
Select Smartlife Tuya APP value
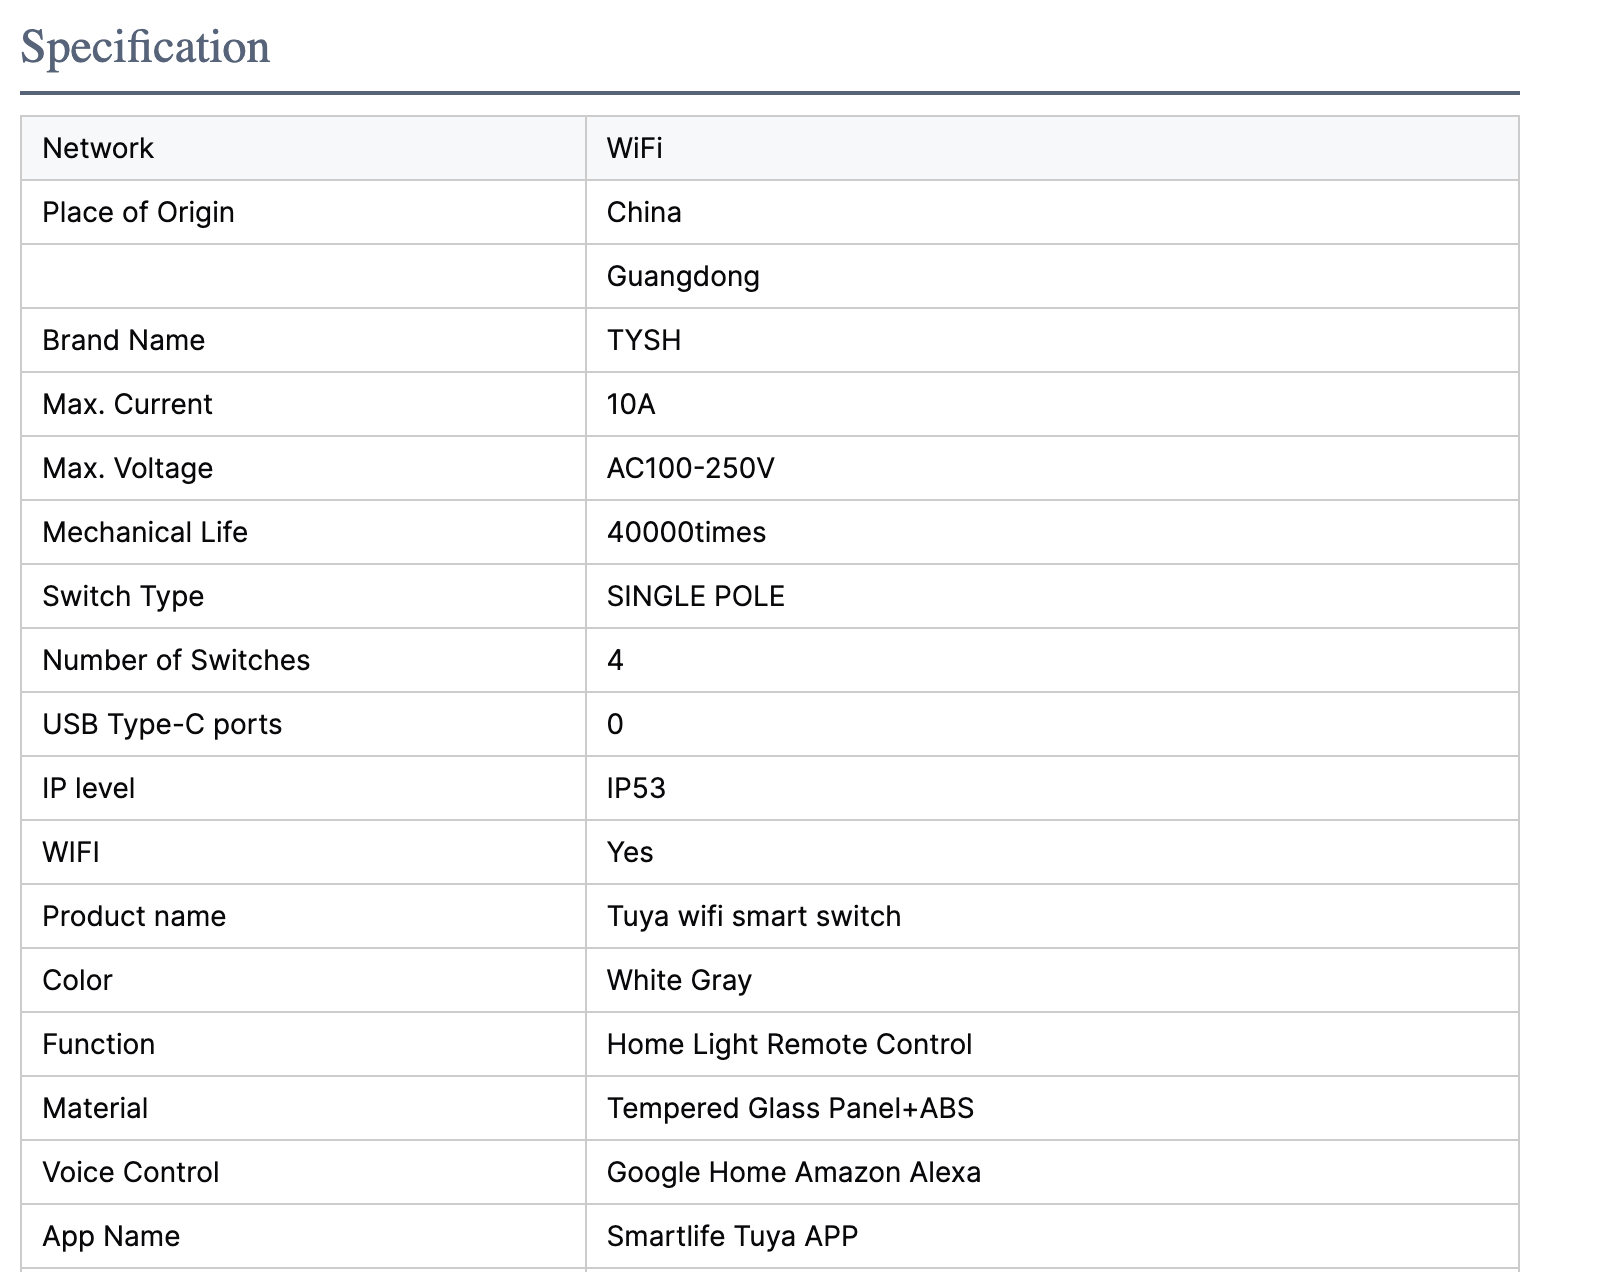click(732, 1236)
